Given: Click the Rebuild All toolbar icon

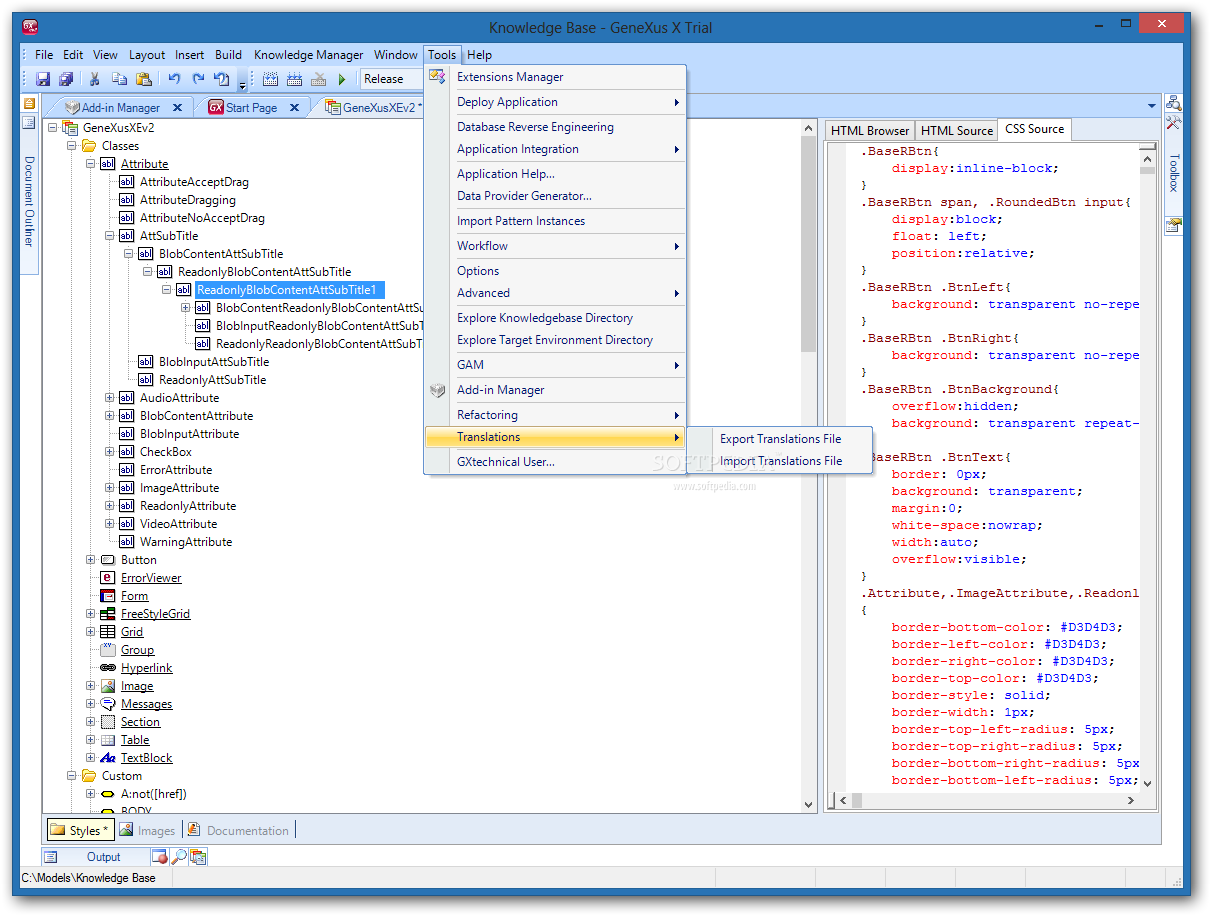Looking at the screenshot, I should [295, 79].
